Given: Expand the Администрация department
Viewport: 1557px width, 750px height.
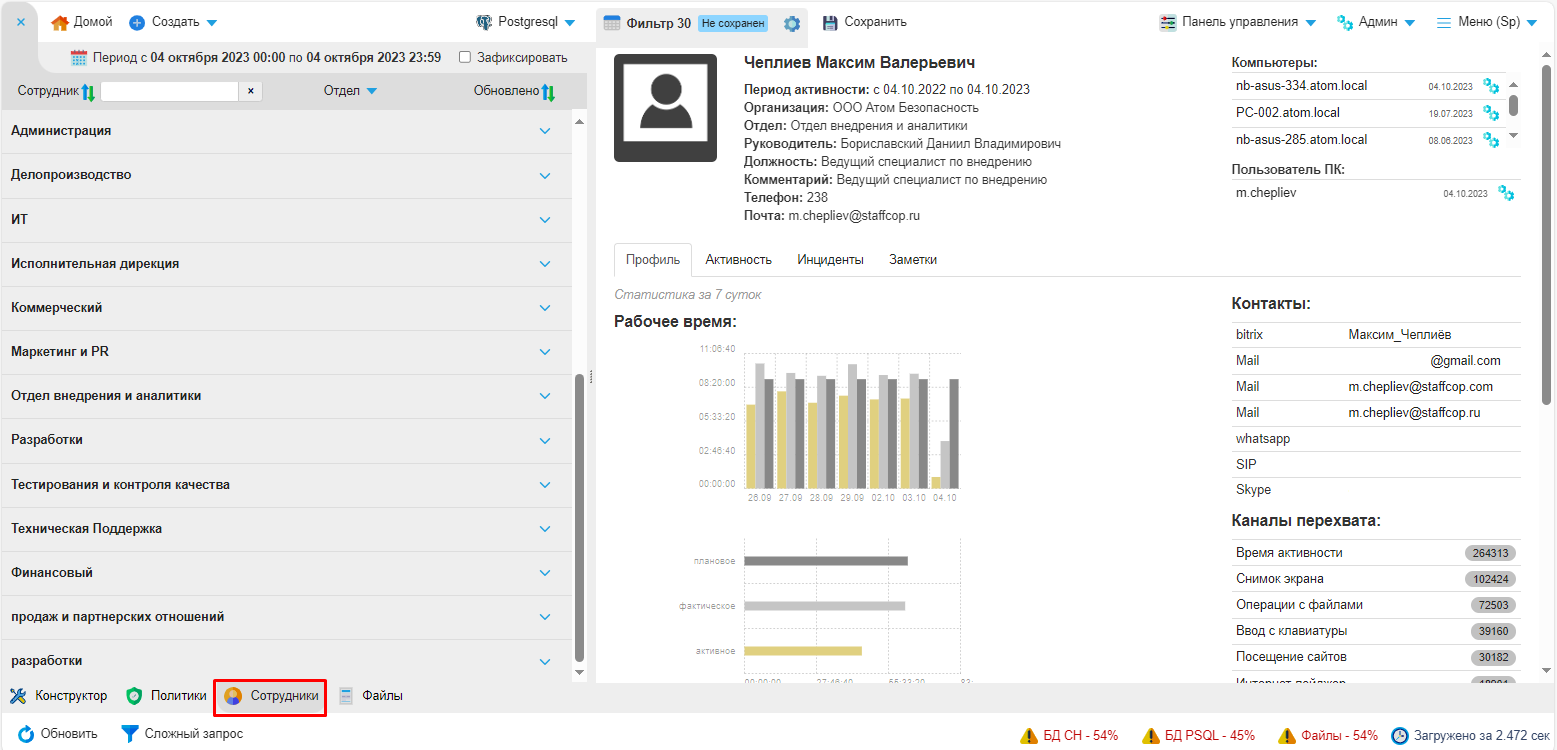Looking at the screenshot, I should tap(545, 131).
